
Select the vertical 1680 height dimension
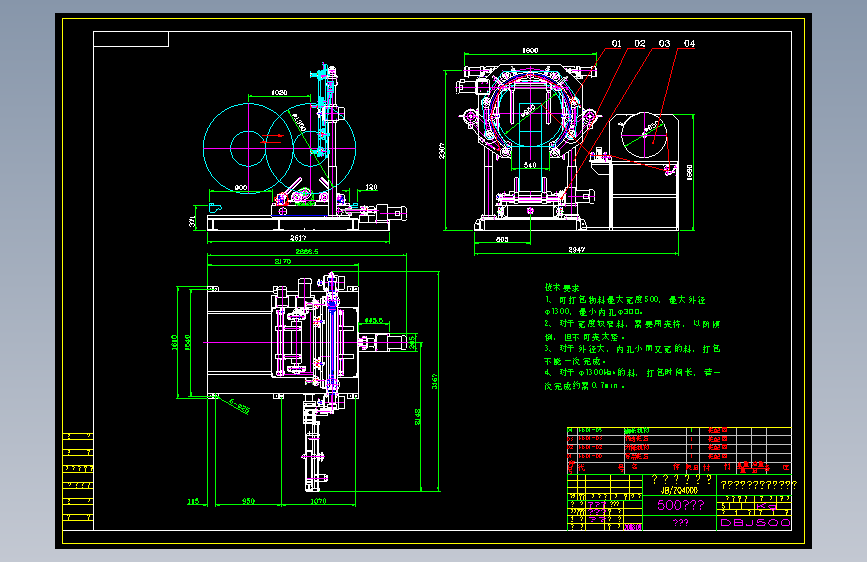689,172
